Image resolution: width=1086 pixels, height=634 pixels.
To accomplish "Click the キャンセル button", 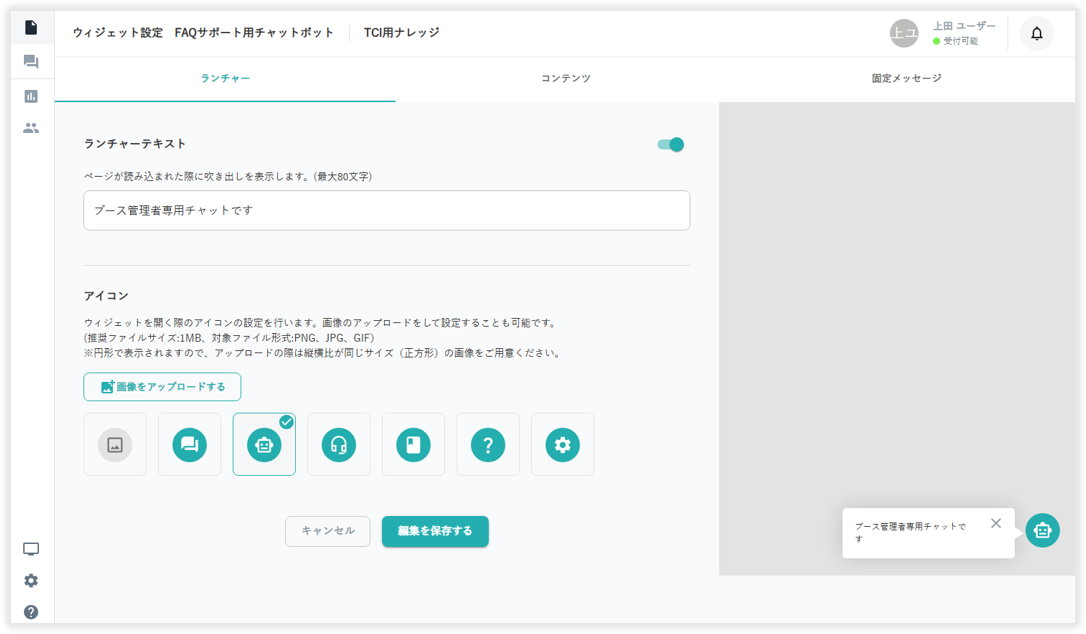I will point(328,531).
